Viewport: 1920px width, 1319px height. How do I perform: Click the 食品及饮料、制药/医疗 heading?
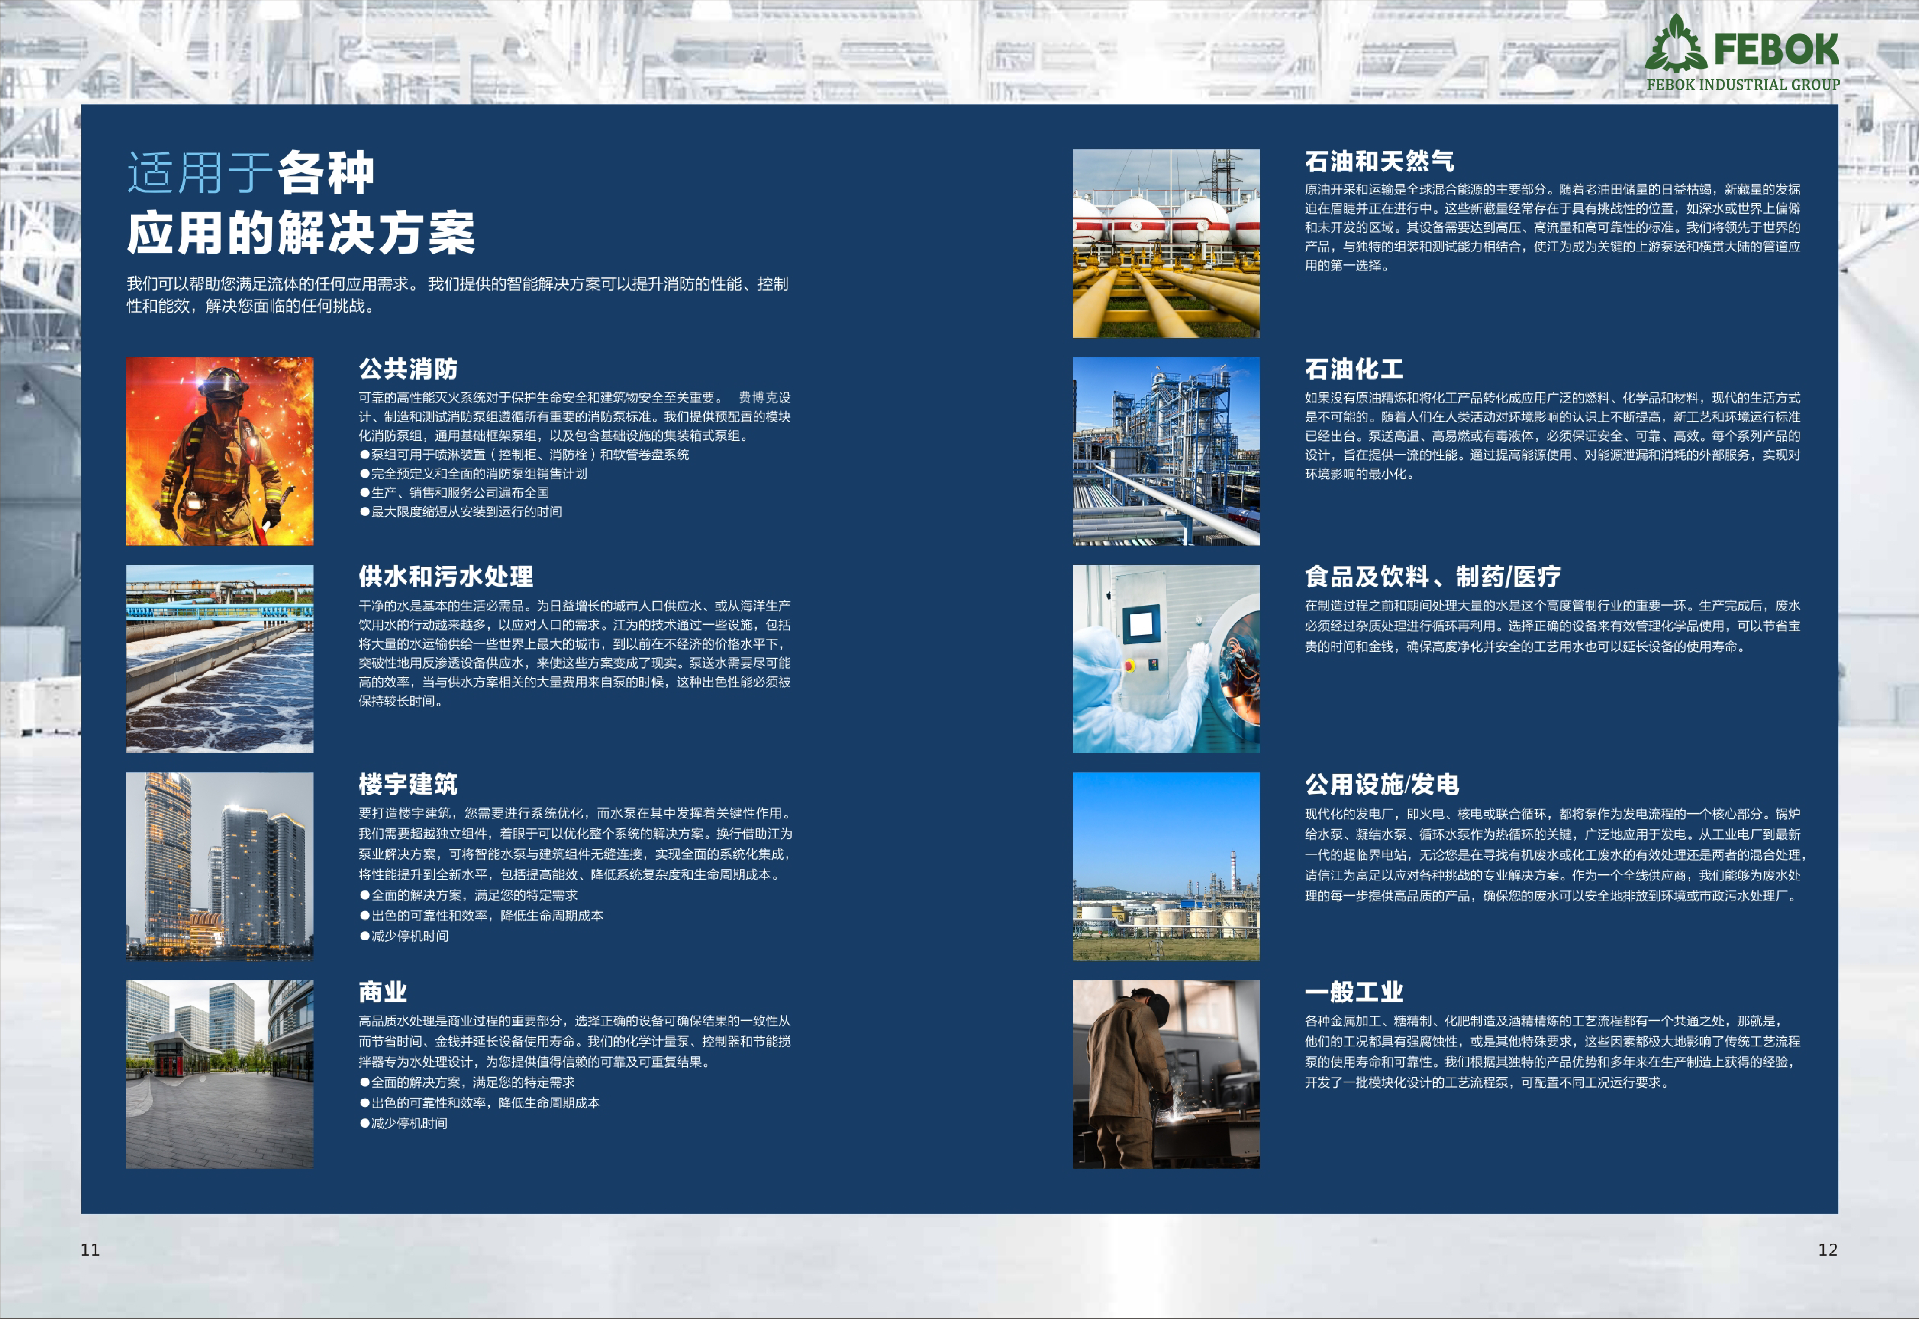pos(1432,577)
